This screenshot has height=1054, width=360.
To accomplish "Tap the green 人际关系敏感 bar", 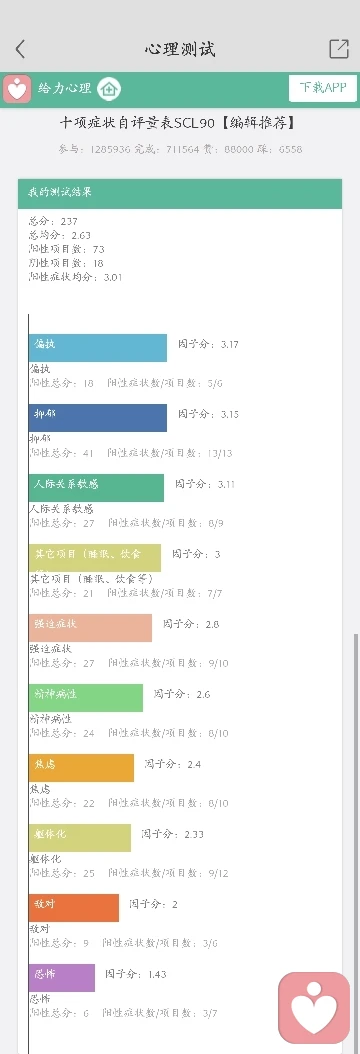I will (96, 488).
